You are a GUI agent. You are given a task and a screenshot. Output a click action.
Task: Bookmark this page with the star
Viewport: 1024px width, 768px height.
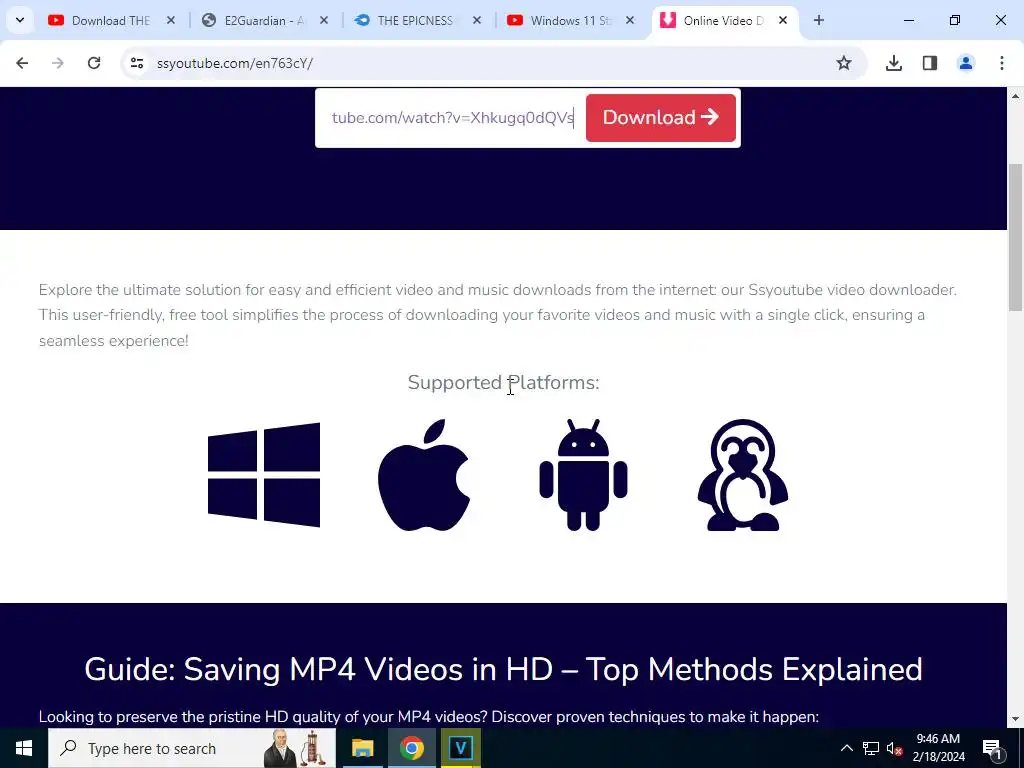[844, 63]
